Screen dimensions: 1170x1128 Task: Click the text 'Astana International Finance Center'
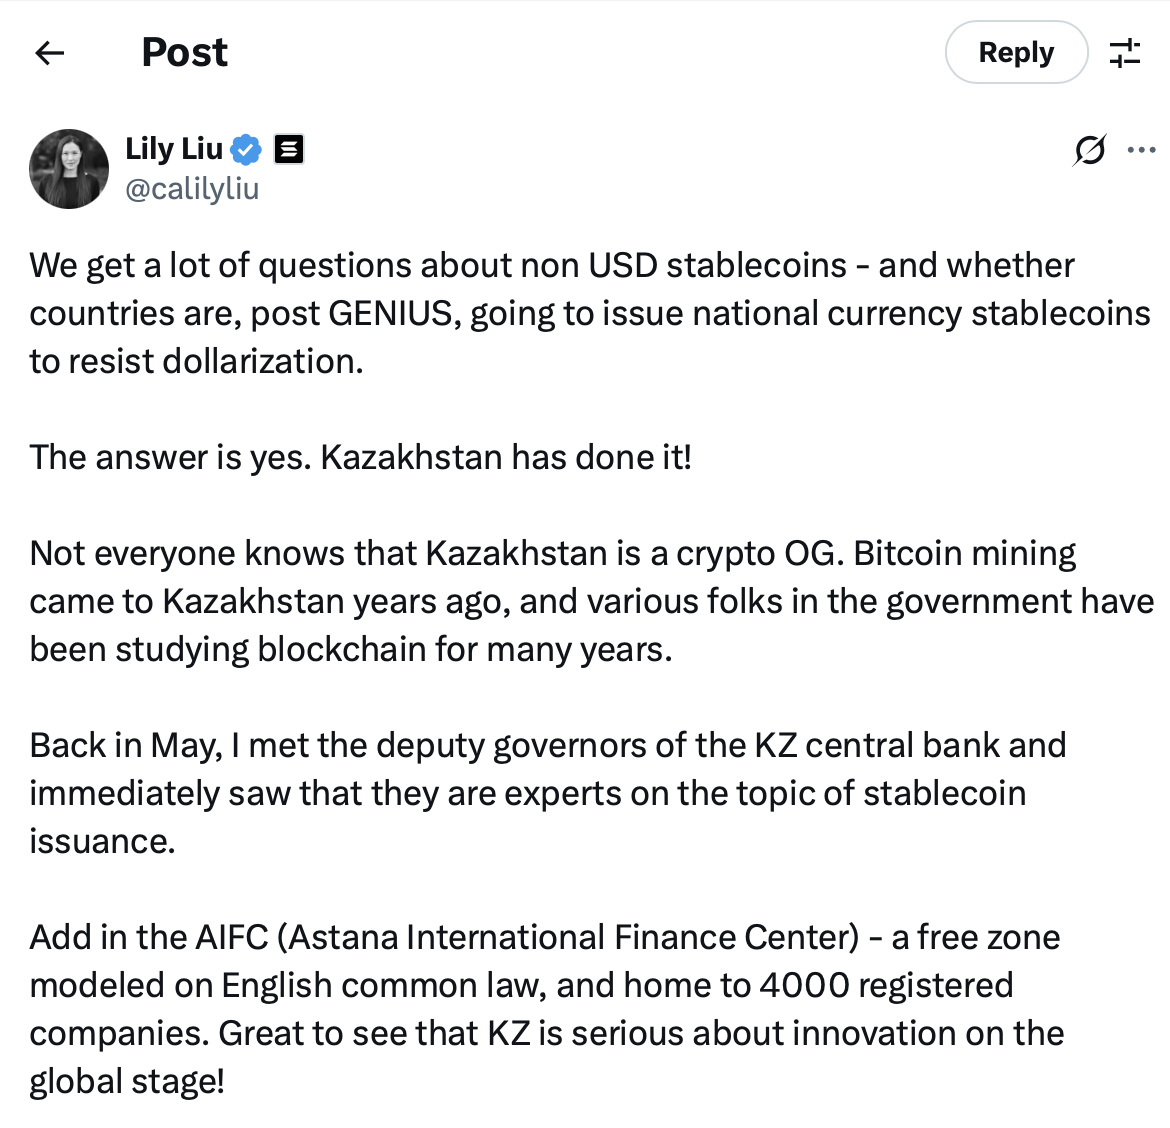point(568,937)
